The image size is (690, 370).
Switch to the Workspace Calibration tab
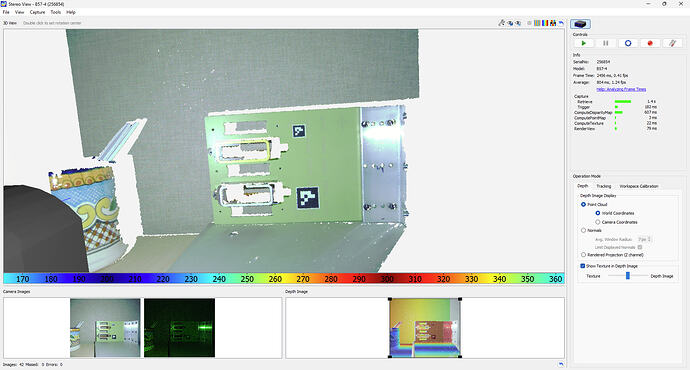coord(639,186)
